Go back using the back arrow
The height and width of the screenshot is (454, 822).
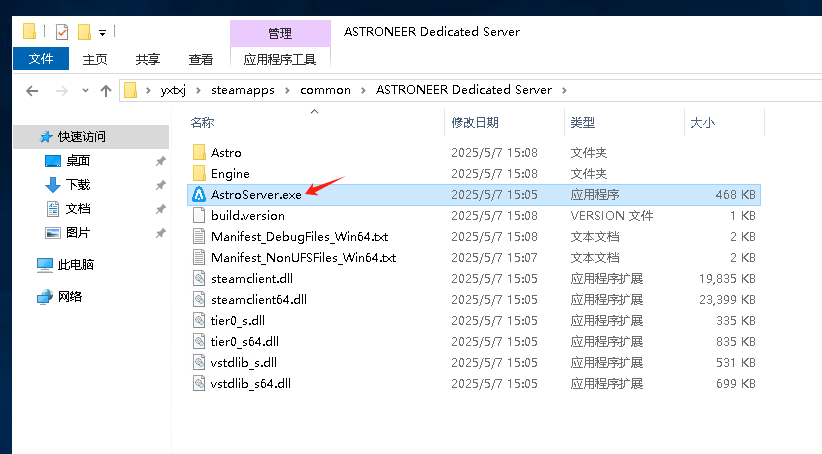click(32, 91)
